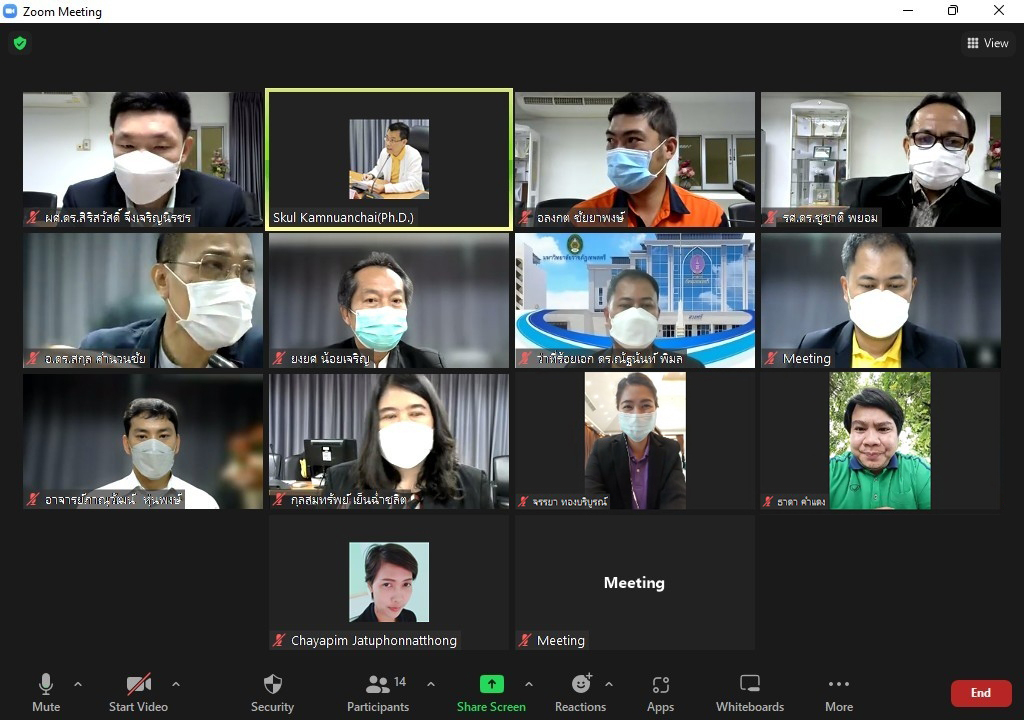Screen dimensions: 1024x720
Task: Click muted mic icon on จรรยา ทองบริบูรณ์ tile
Action: coord(523,501)
